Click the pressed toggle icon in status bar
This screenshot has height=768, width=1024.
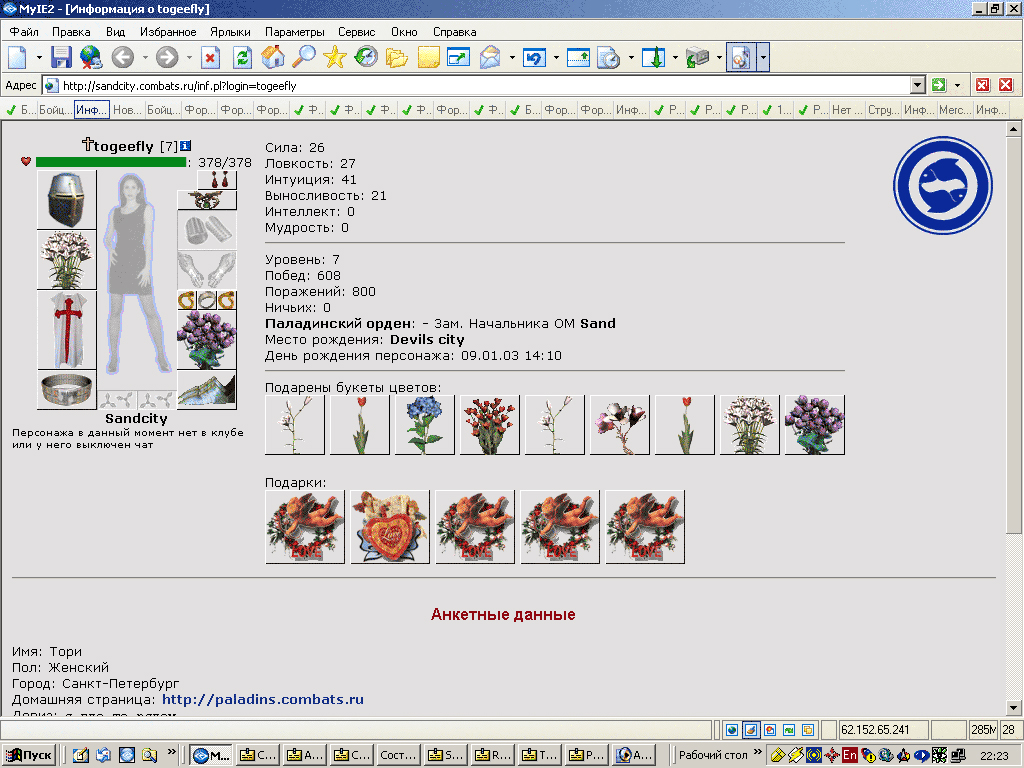click(751, 729)
